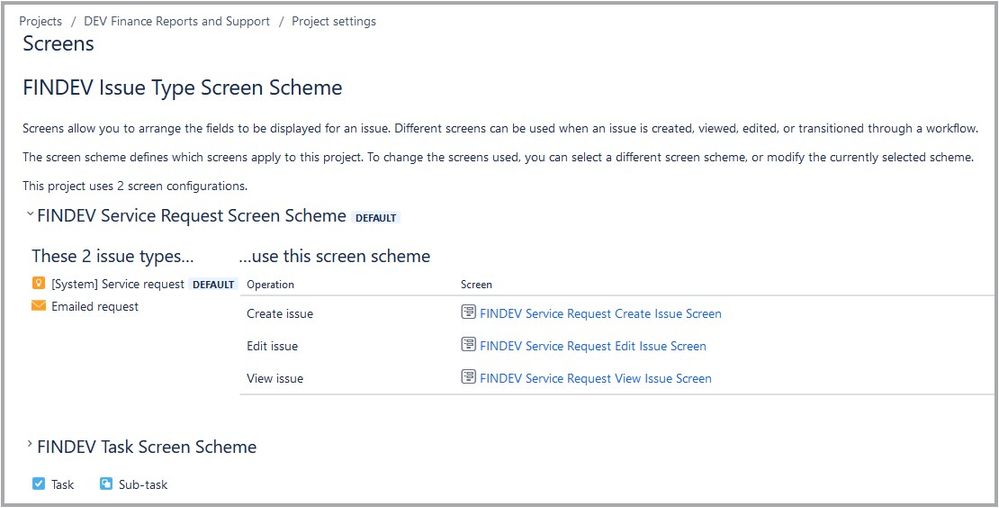Click the FINDEV Service Request Screen Scheme heading
This screenshot has width=999, height=508.
(192, 215)
